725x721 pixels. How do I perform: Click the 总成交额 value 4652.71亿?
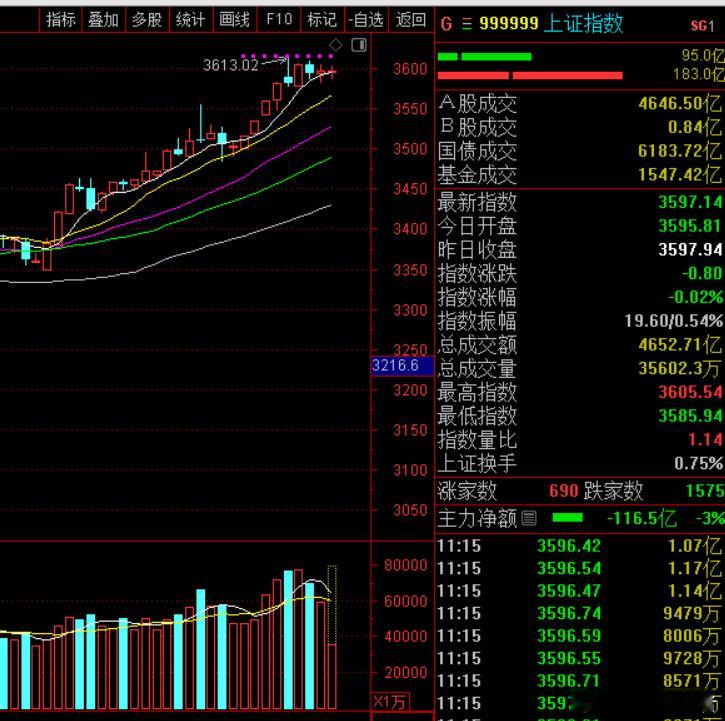pyautogui.click(x=680, y=345)
